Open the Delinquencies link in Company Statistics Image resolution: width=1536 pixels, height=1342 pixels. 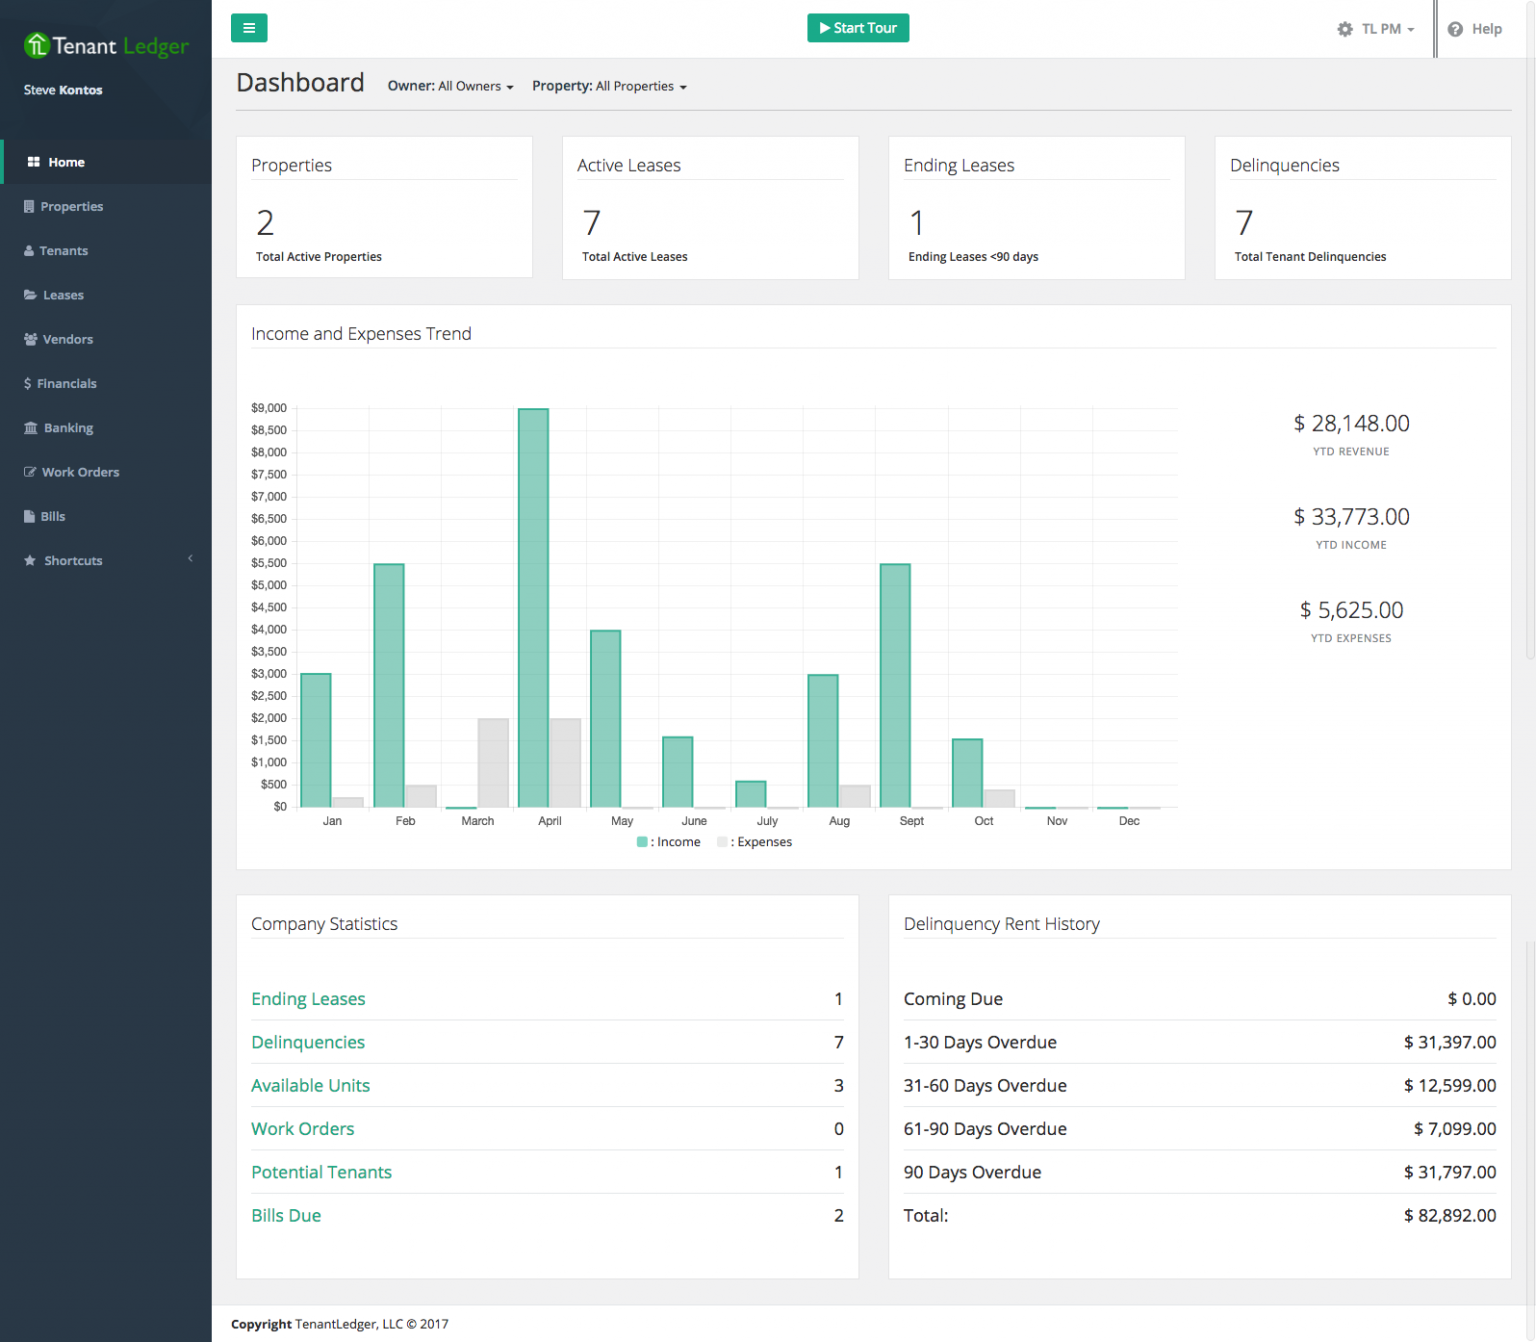[x=308, y=1042]
